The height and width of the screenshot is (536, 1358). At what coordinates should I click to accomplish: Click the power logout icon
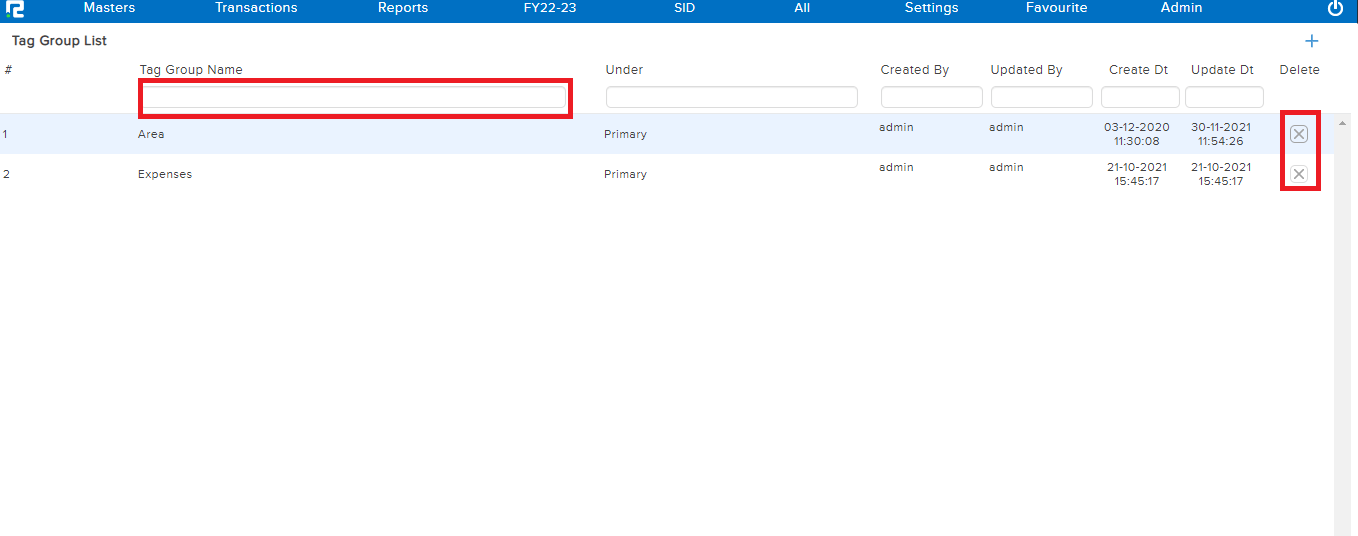click(1335, 9)
